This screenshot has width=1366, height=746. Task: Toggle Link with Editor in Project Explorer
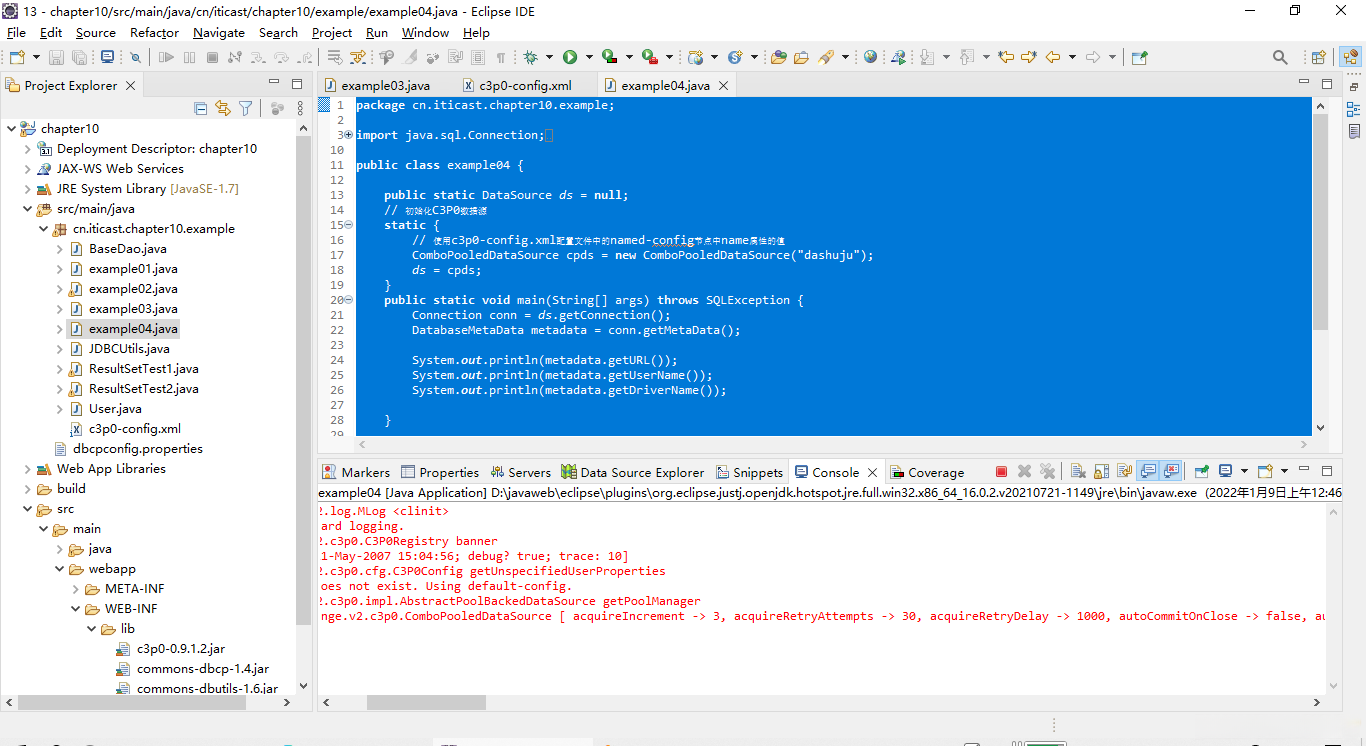coord(223,109)
